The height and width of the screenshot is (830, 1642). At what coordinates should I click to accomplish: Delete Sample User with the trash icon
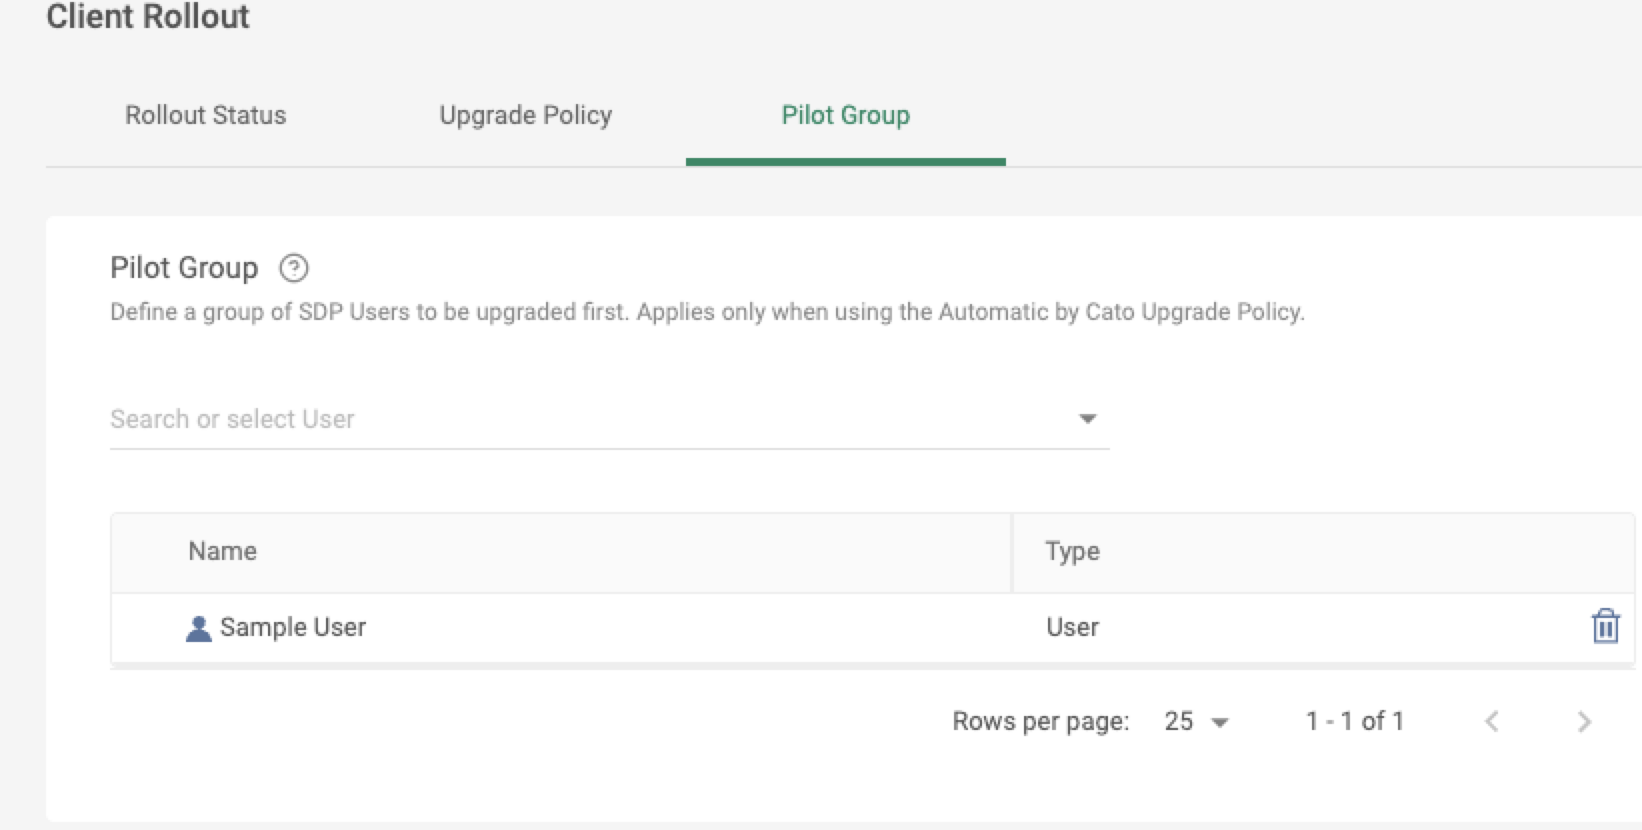1605,626
